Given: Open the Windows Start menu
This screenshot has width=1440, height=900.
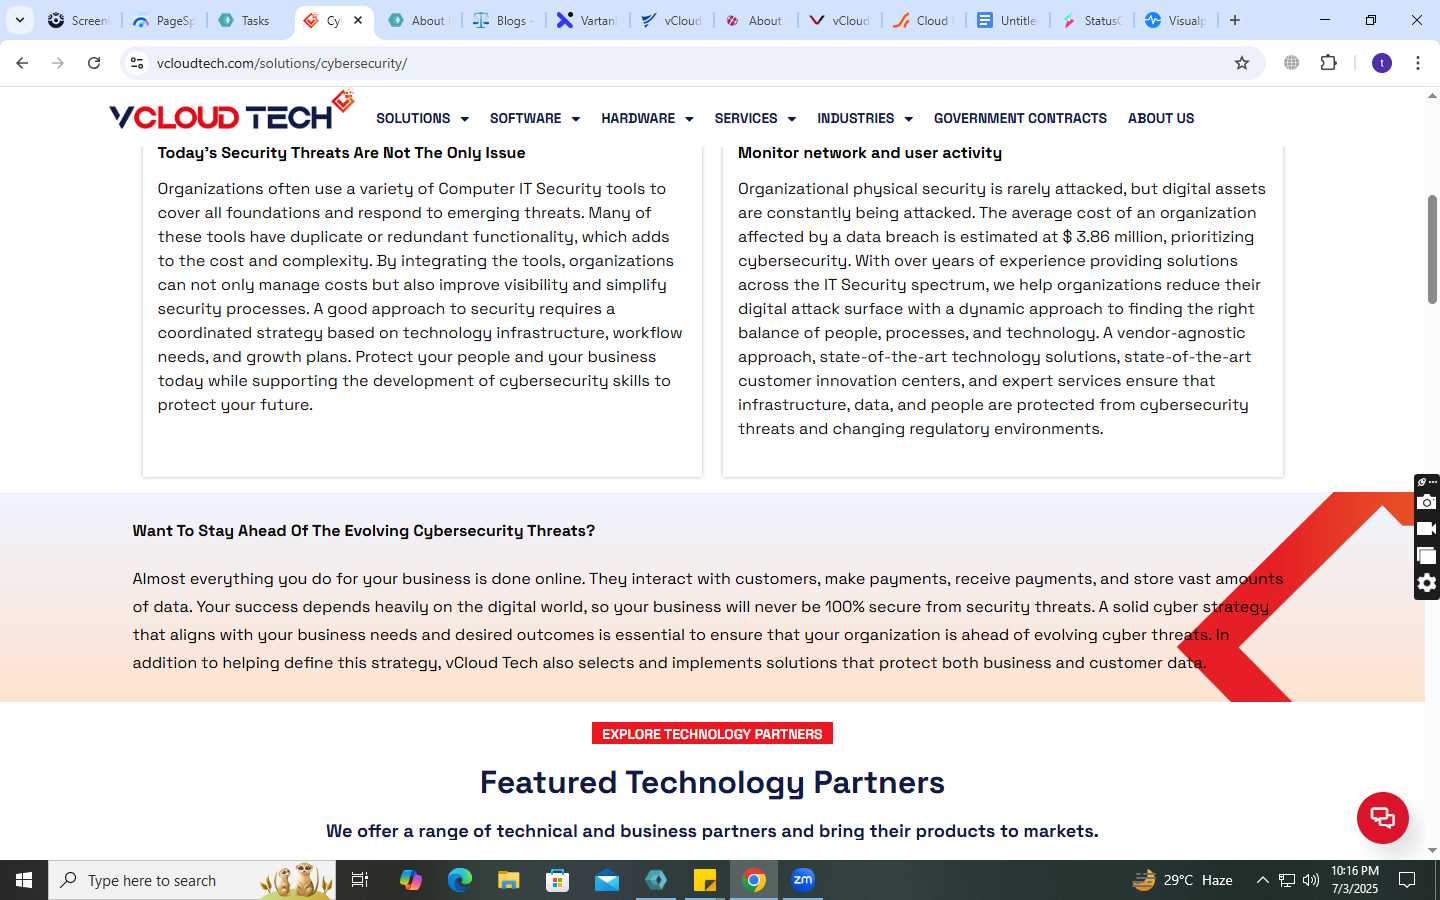Looking at the screenshot, I should point(24,880).
